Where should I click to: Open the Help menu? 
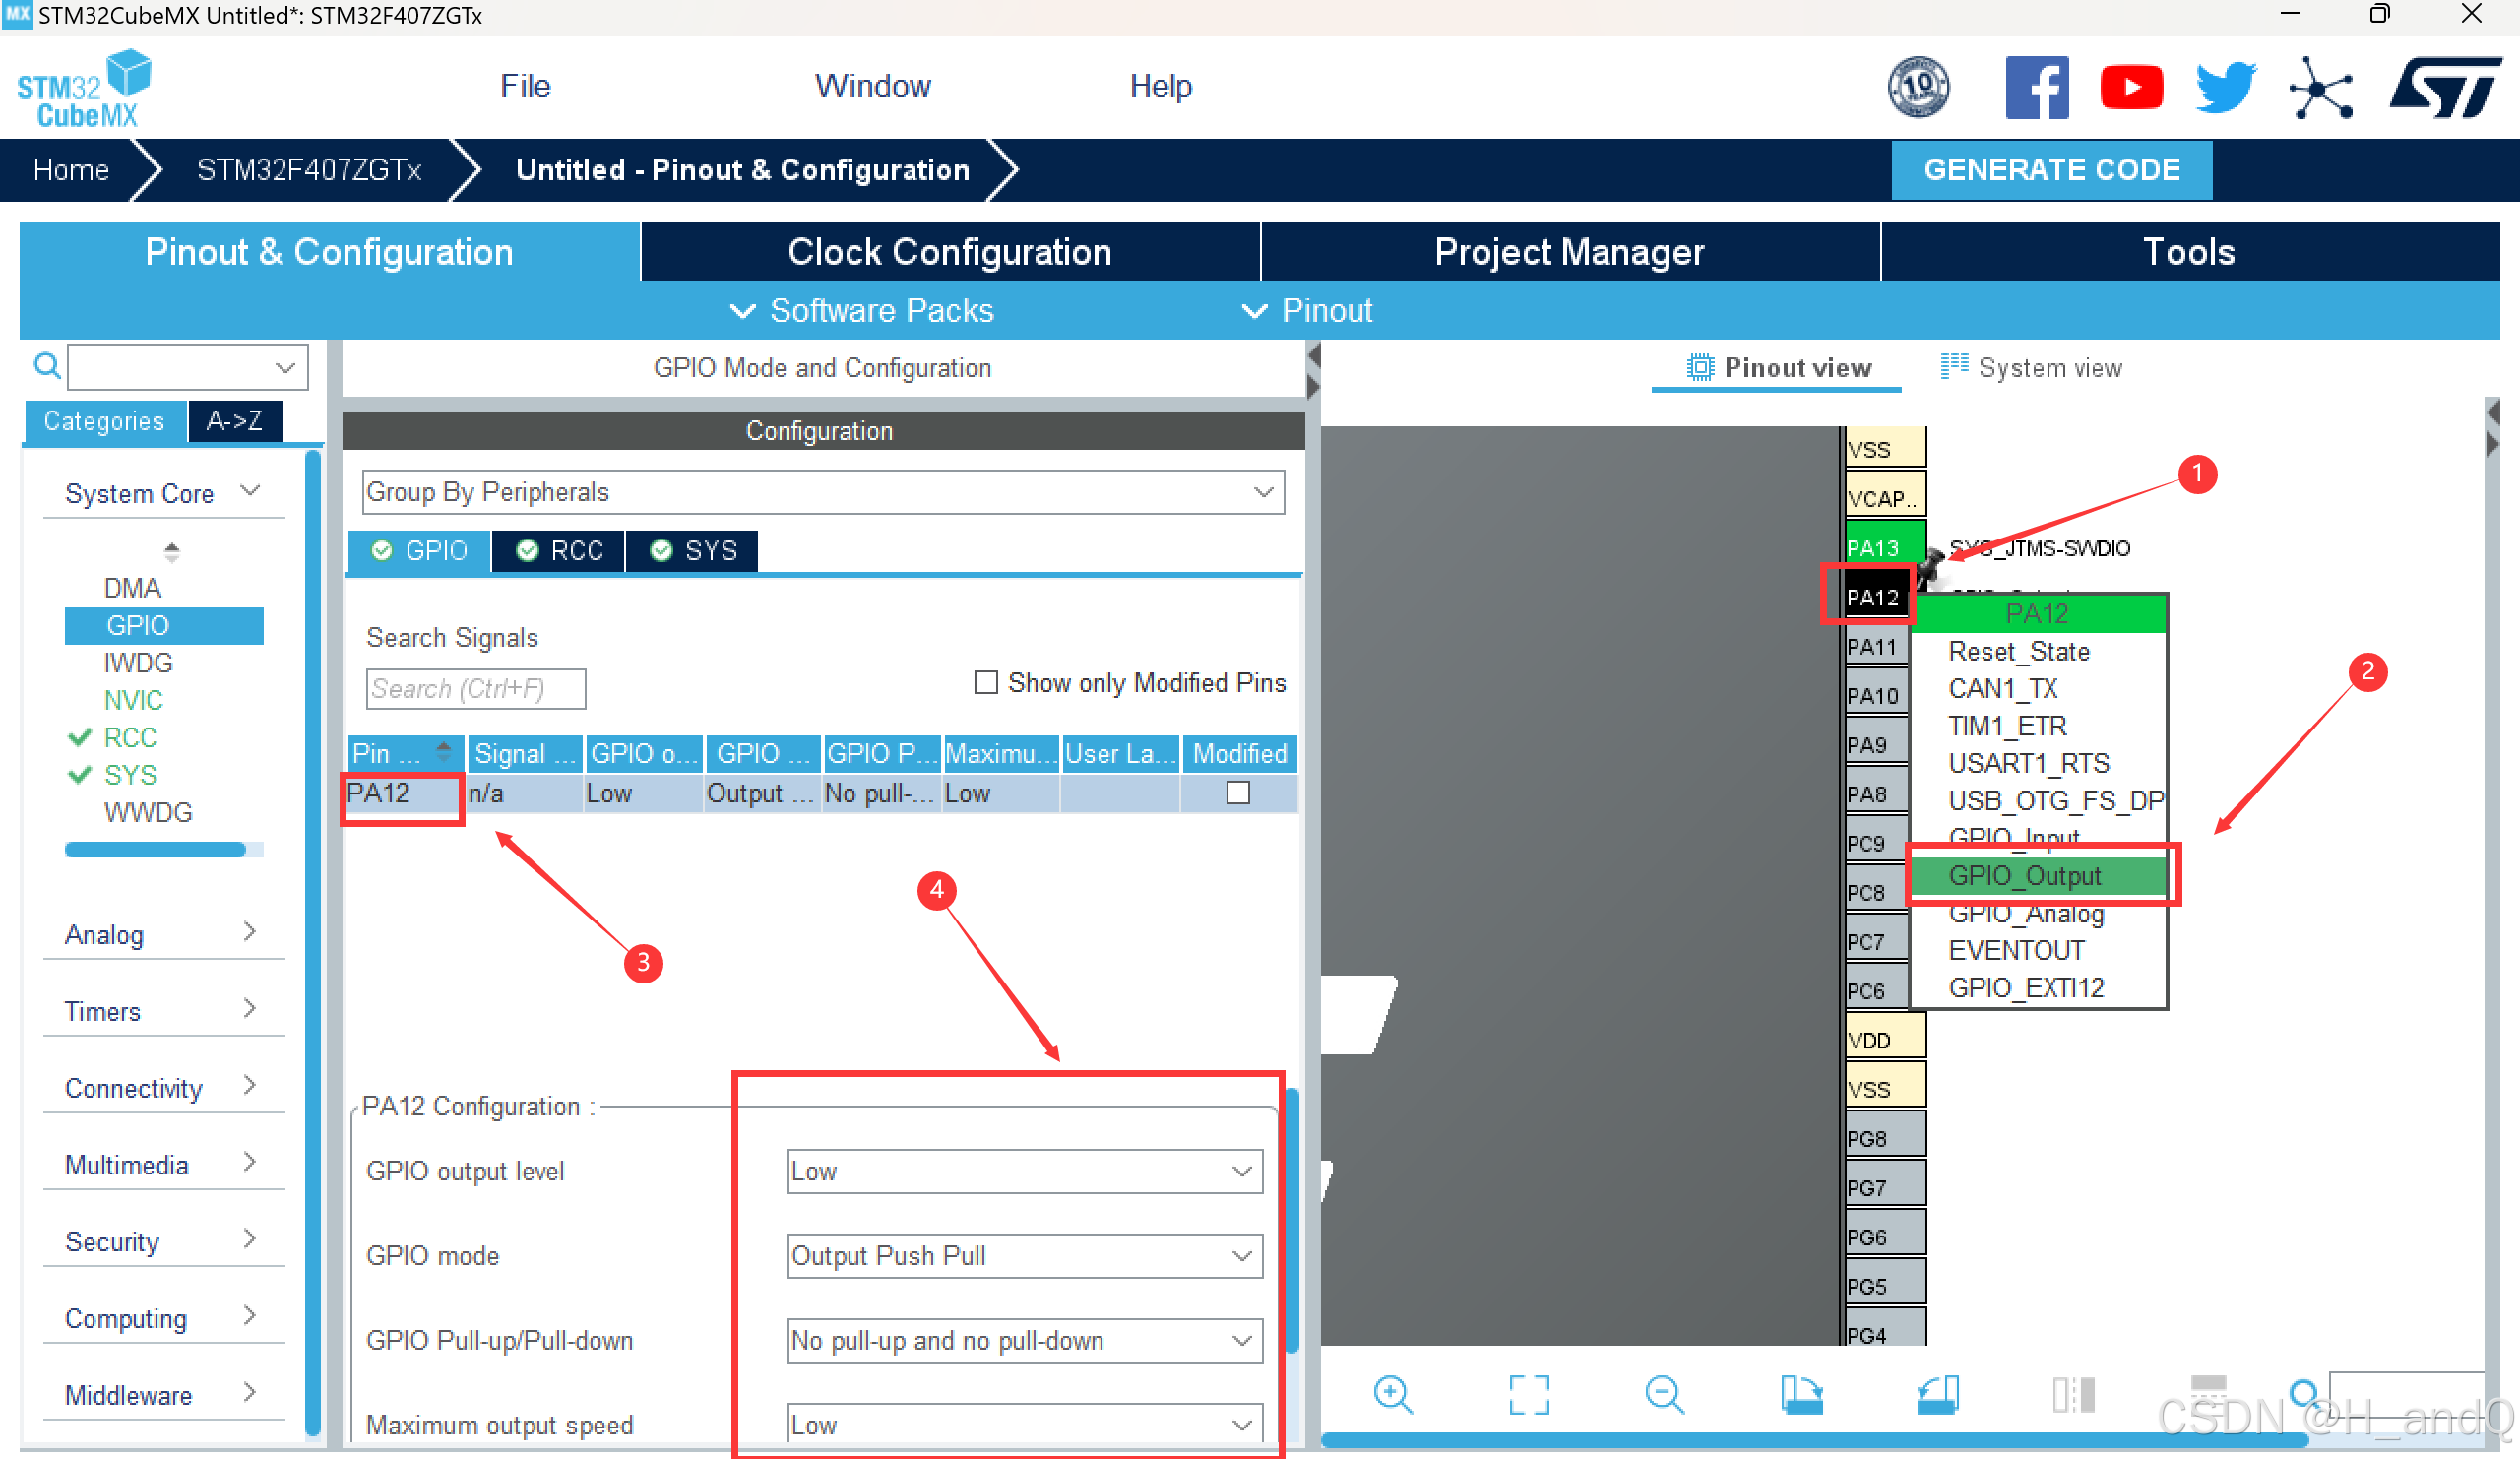tap(1160, 87)
